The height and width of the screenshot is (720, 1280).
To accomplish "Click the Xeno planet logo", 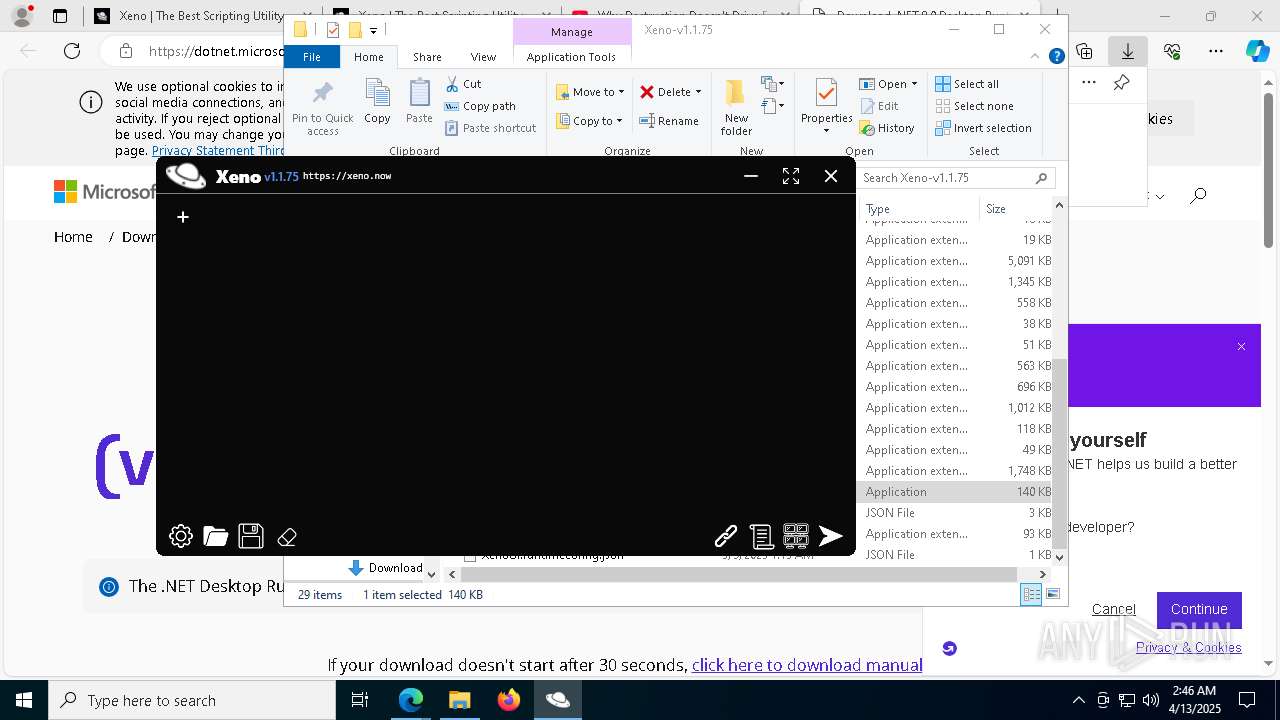I will click(x=186, y=176).
